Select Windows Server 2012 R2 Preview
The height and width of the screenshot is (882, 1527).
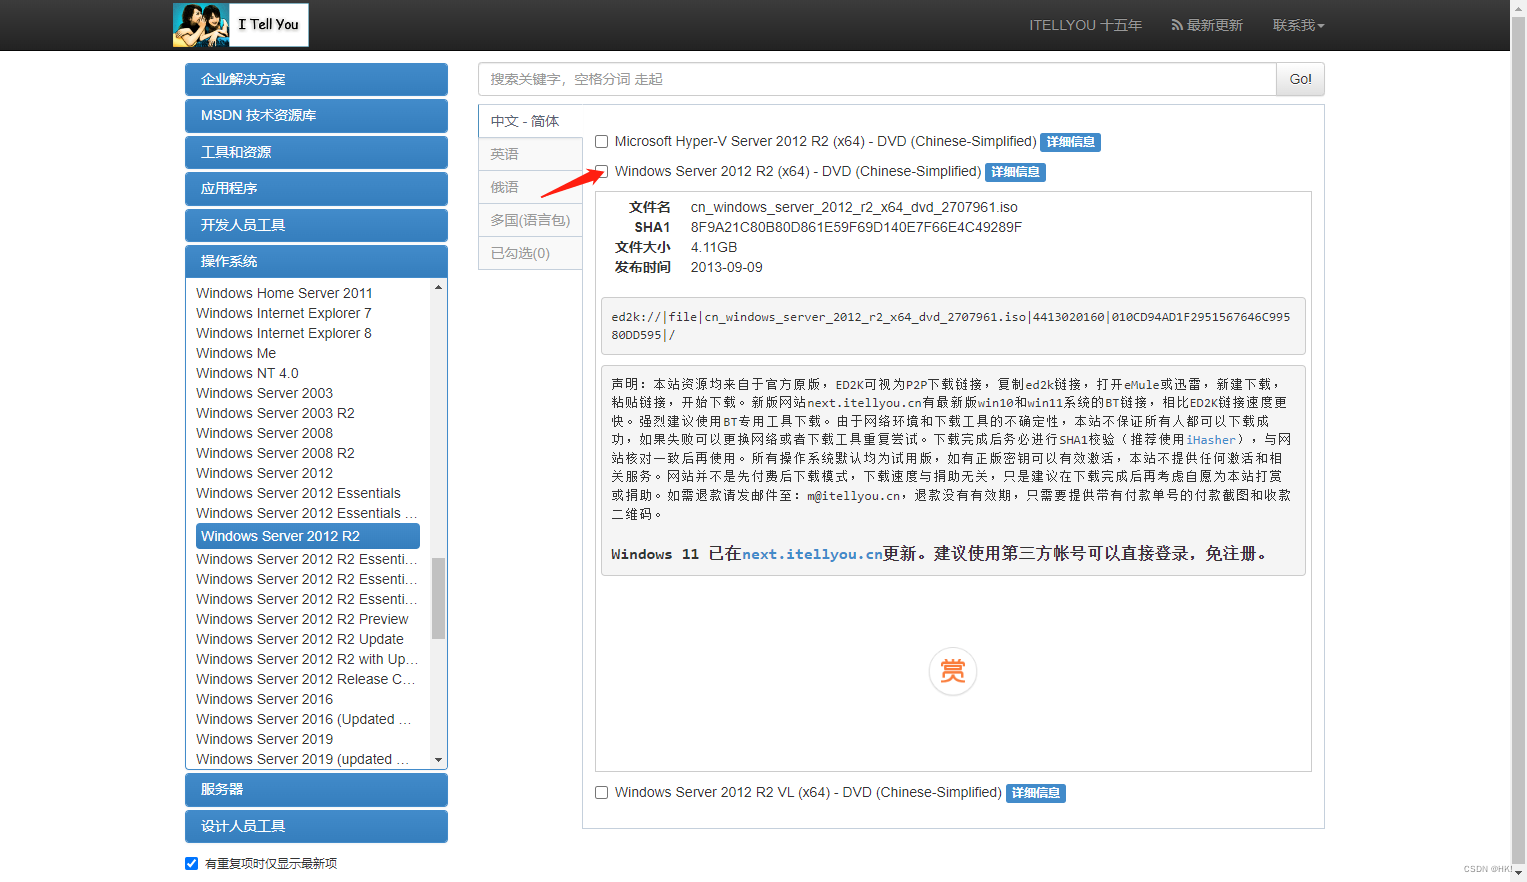click(302, 619)
